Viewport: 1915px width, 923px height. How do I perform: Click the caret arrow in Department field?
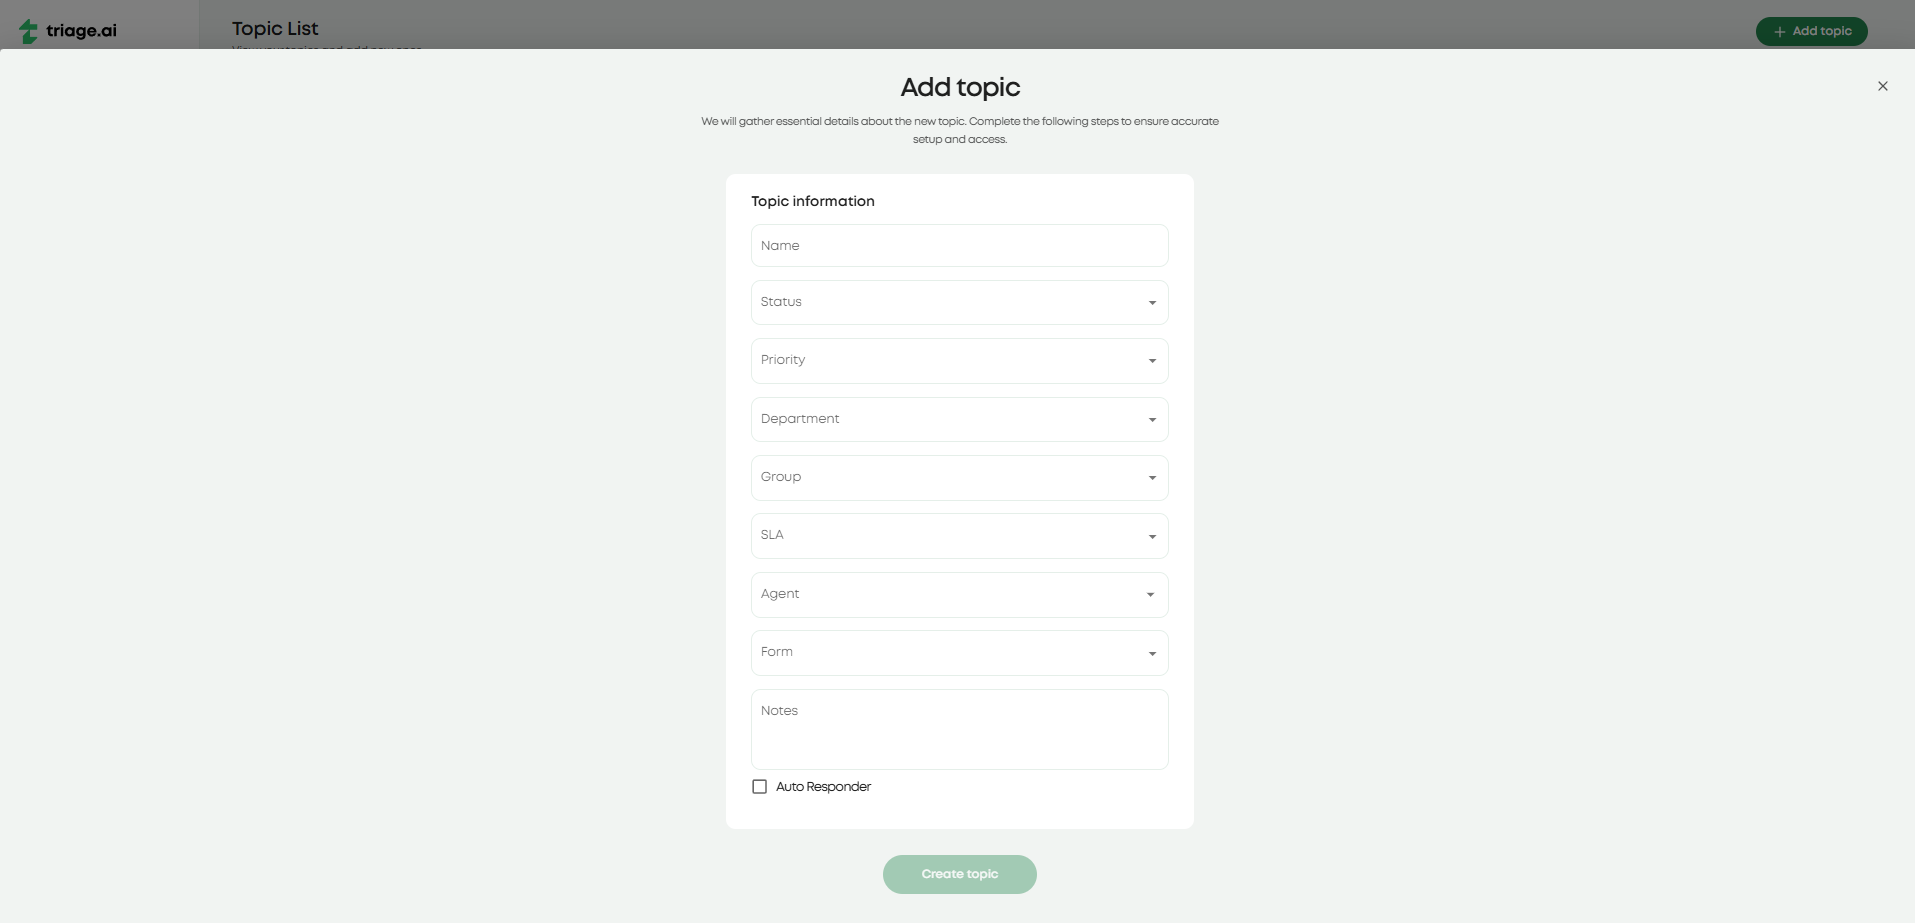(x=1152, y=420)
